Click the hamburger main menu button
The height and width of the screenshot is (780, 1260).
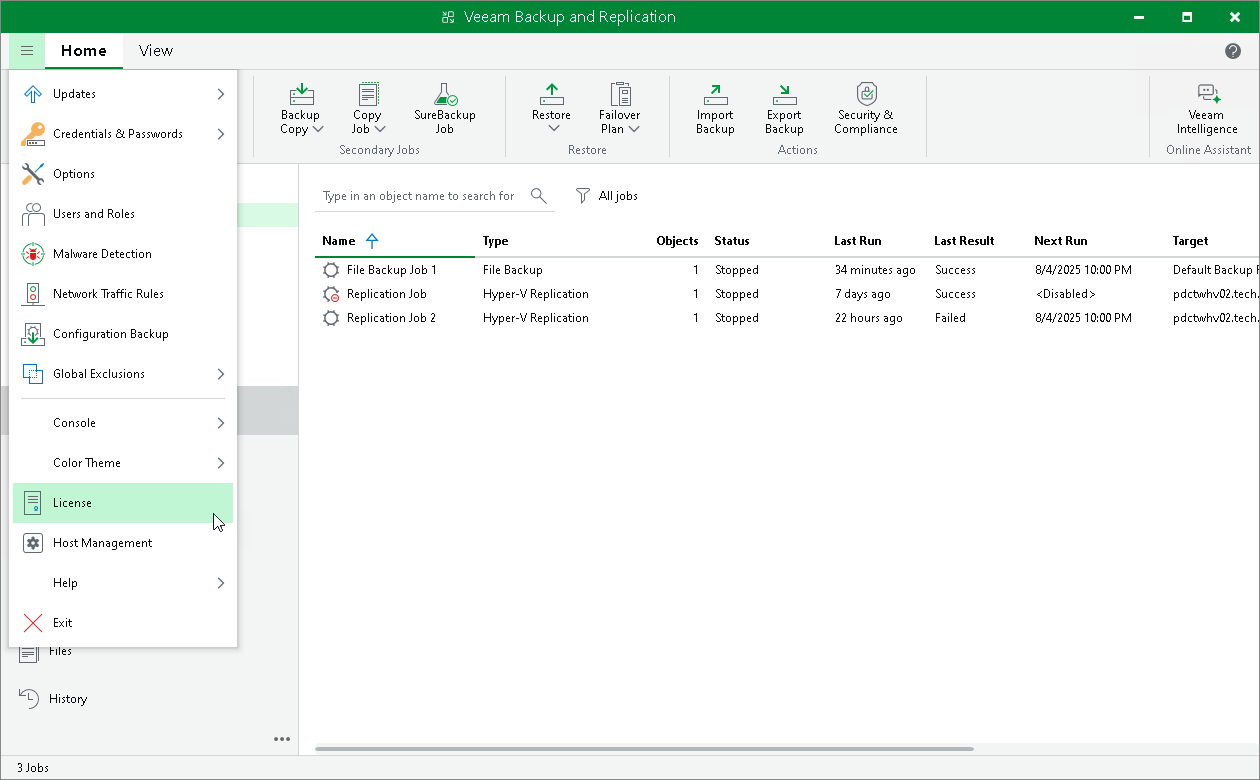27,51
